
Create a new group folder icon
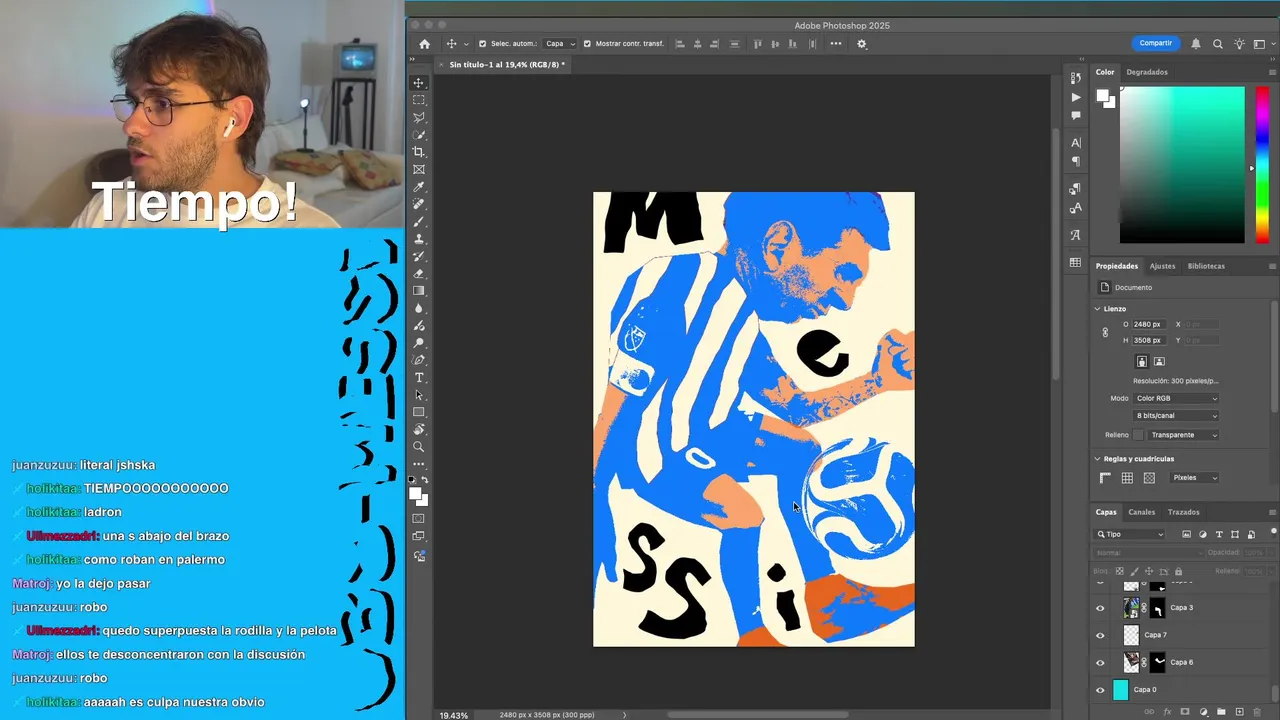[1221, 712]
